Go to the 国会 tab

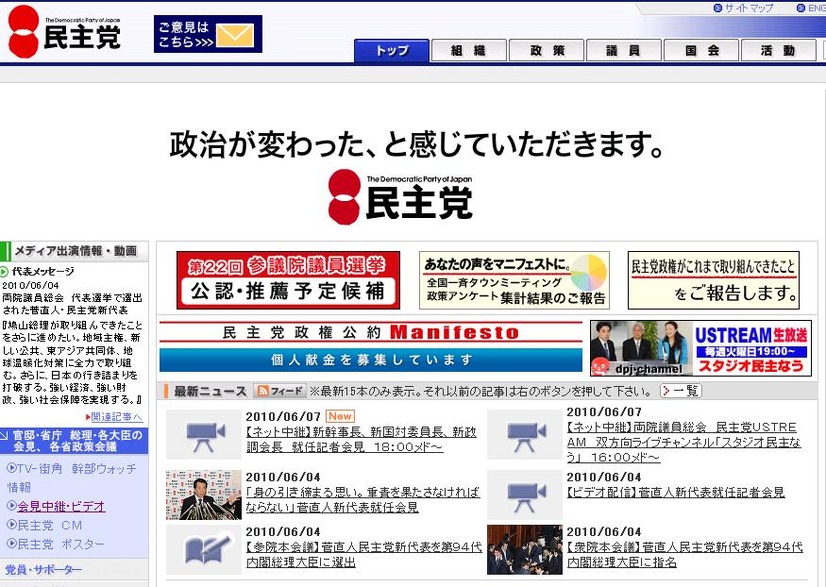coord(701,51)
